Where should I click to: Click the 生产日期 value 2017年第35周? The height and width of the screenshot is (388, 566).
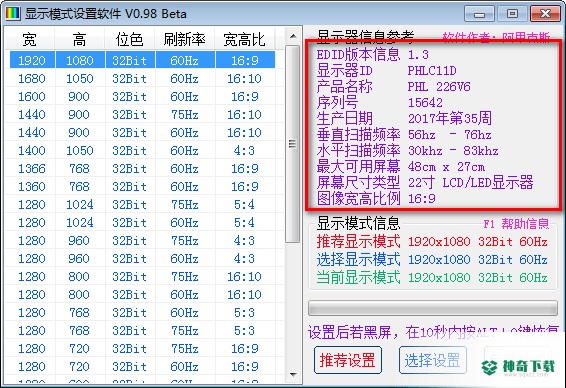450,118
